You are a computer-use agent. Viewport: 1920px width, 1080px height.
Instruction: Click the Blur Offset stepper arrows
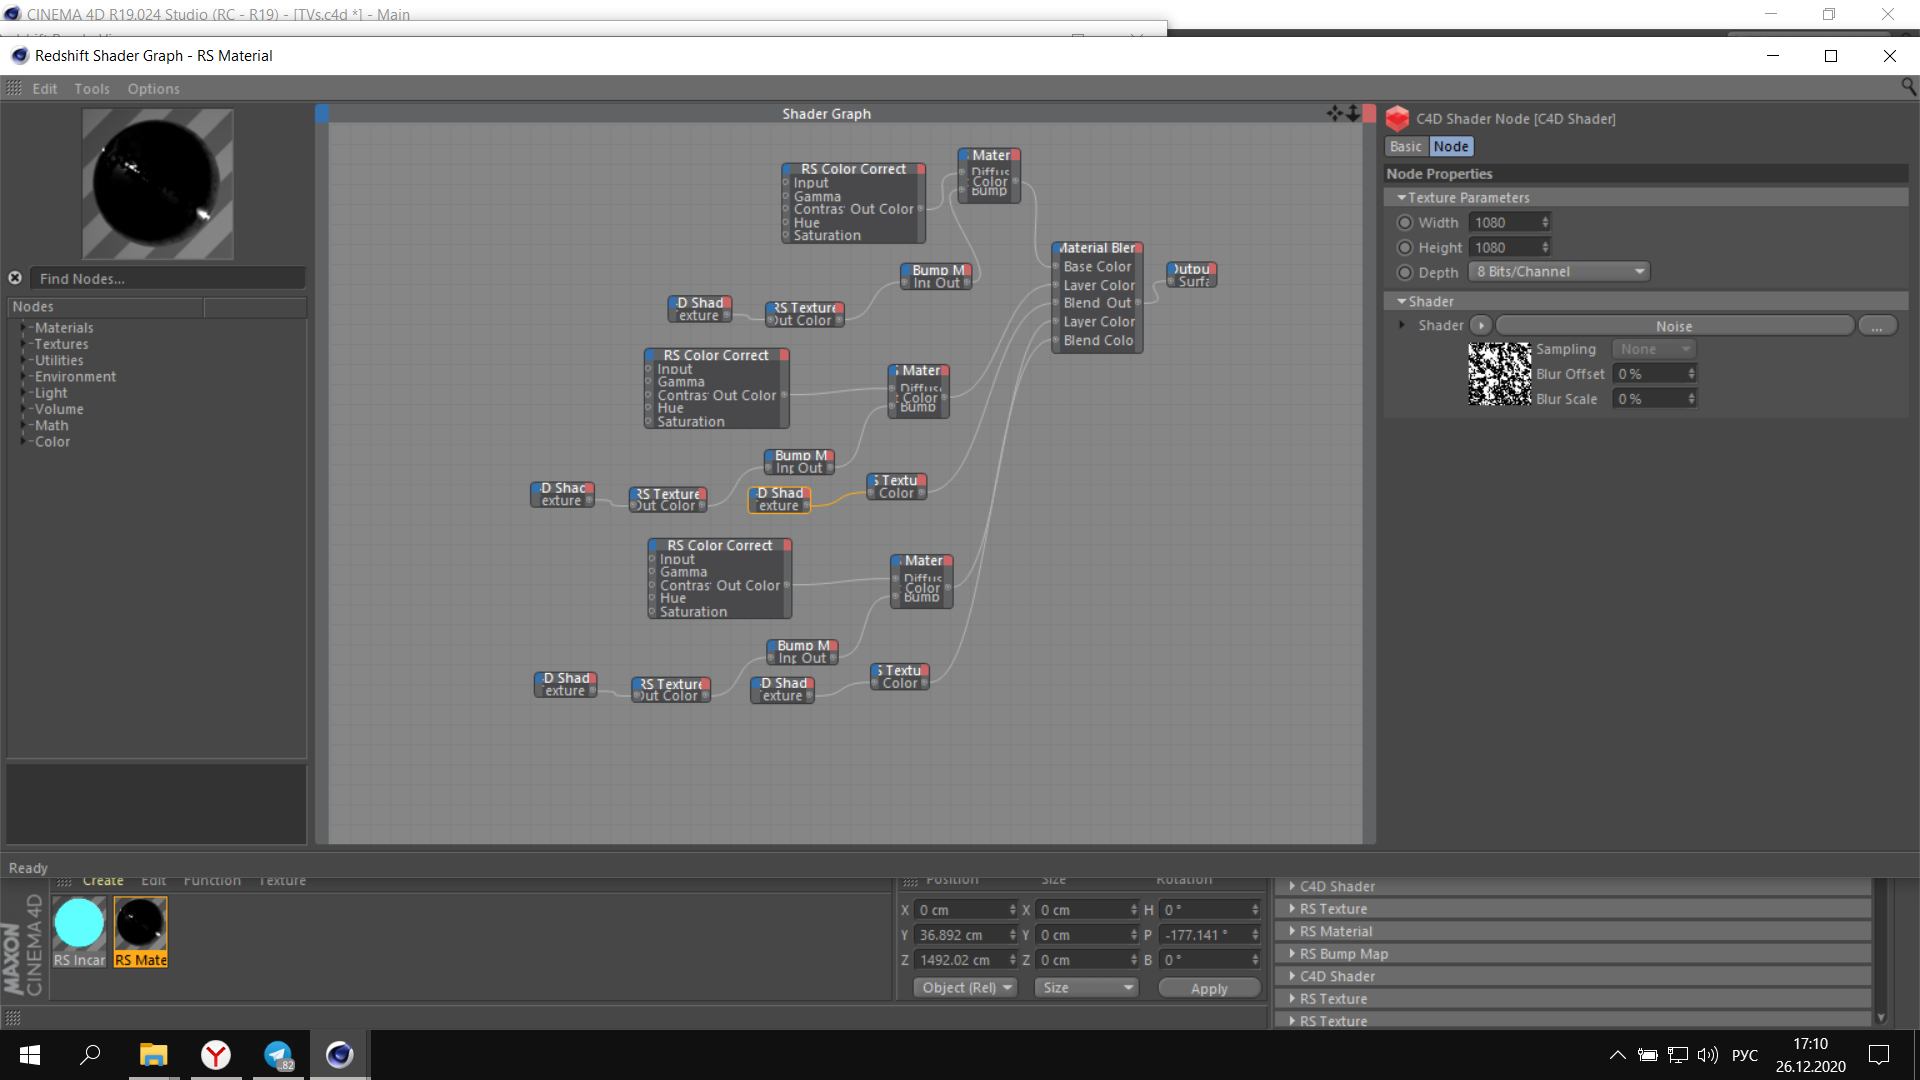pyautogui.click(x=1691, y=373)
